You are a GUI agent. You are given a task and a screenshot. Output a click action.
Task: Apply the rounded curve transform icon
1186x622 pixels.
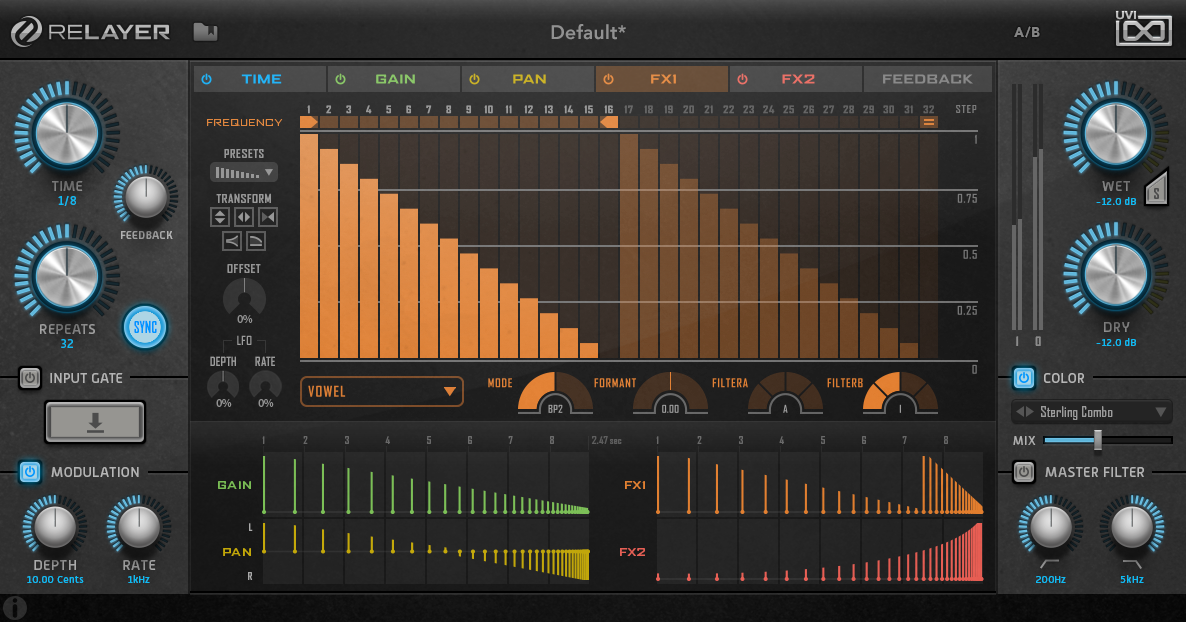256,241
